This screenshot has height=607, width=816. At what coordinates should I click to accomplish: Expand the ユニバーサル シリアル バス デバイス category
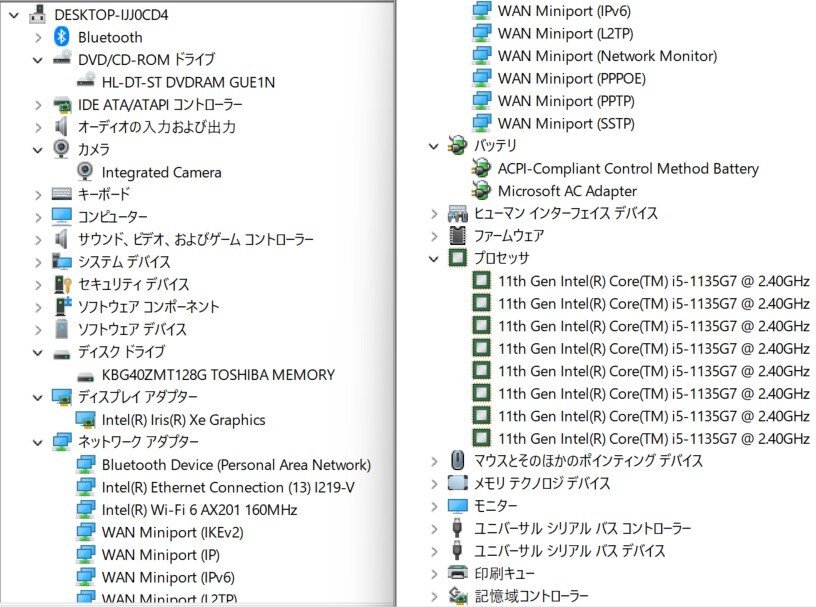tap(434, 551)
